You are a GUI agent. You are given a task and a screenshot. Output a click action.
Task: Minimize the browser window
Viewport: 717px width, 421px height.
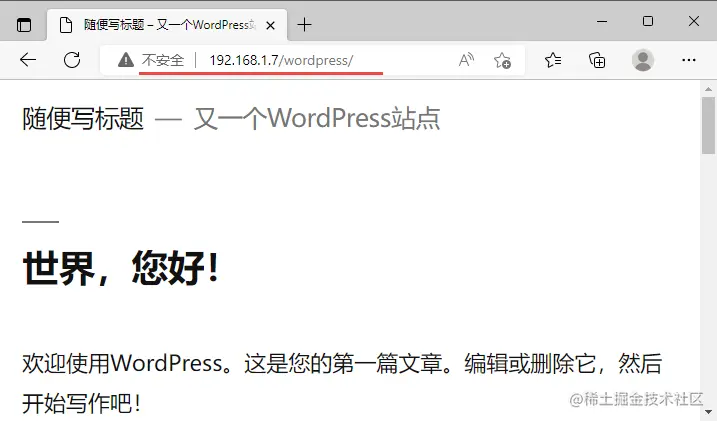[x=602, y=21]
